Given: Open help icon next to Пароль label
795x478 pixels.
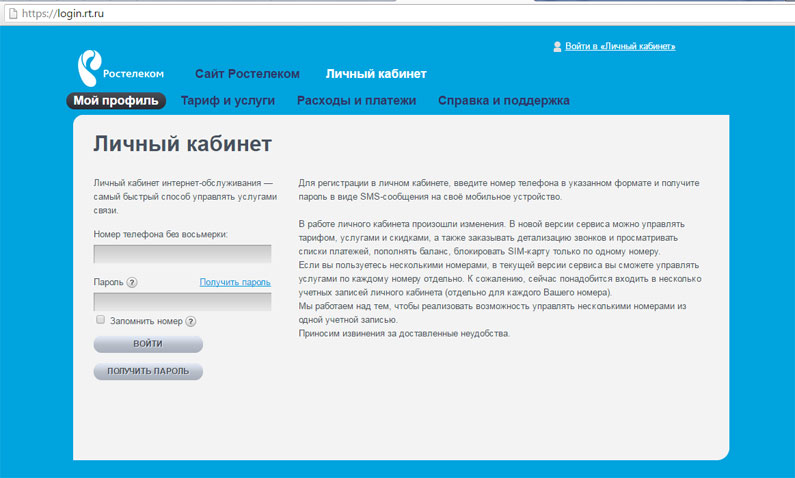Looking at the screenshot, I should pos(132,283).
